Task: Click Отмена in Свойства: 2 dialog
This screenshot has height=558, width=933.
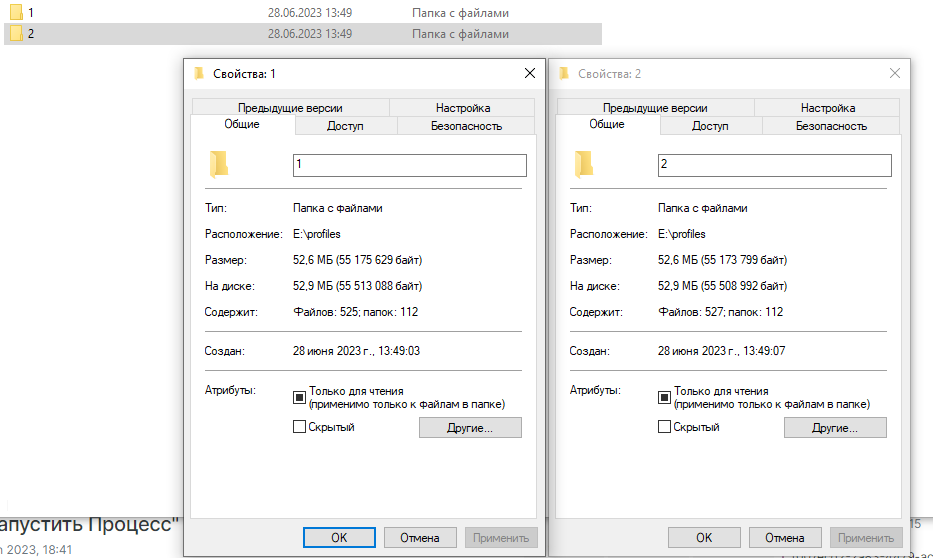Action: click(x=785, y=537)
